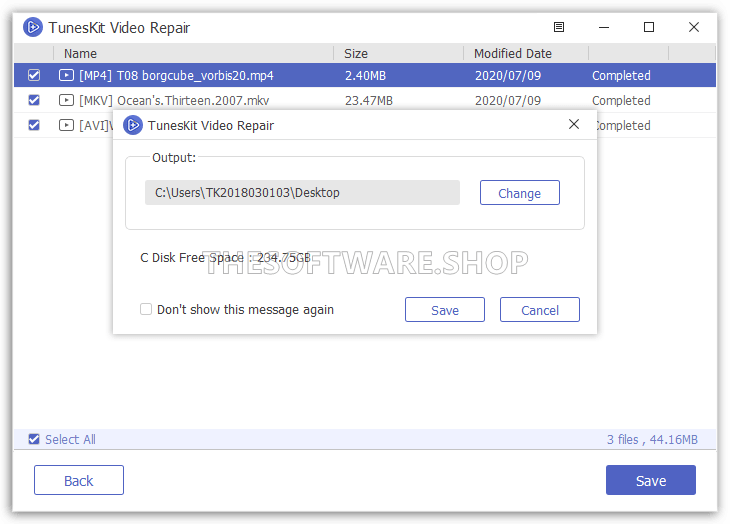Sort list by Size column header
Screen dimensions: 730x524
click(356, 53)
